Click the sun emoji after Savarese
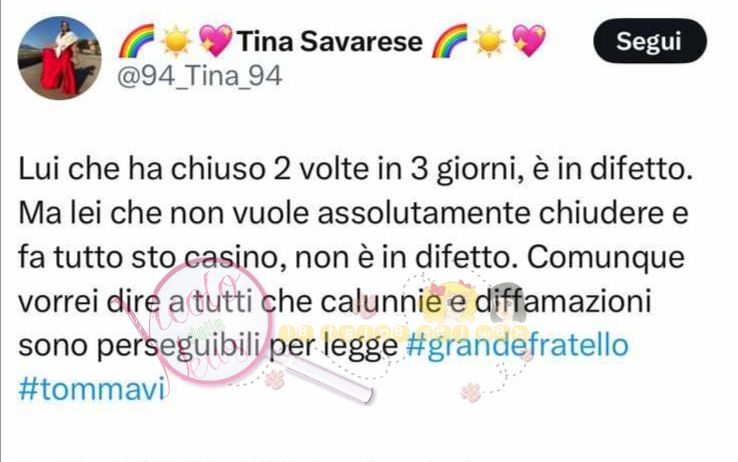The width and height of the screenshot is (738, 462). coord(489,41)
